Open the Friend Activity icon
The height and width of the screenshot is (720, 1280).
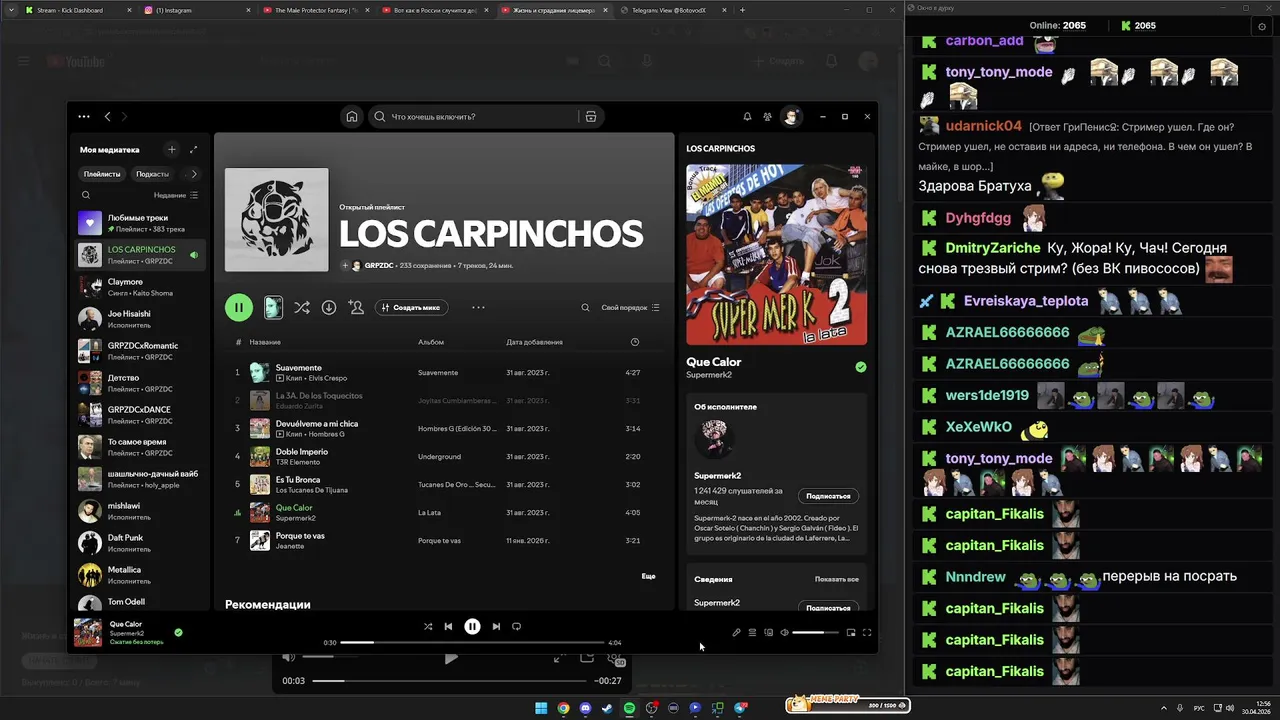(767, 117)
